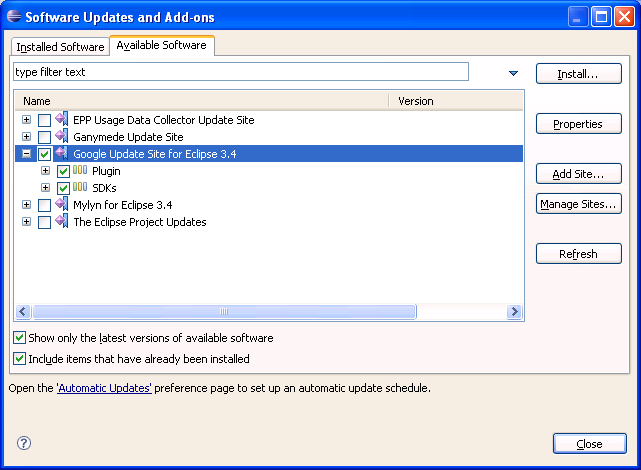This screenshot has height=470, width=641.
Task: Open the filter view menu dropdown arrow
Action: click(513, 73)
